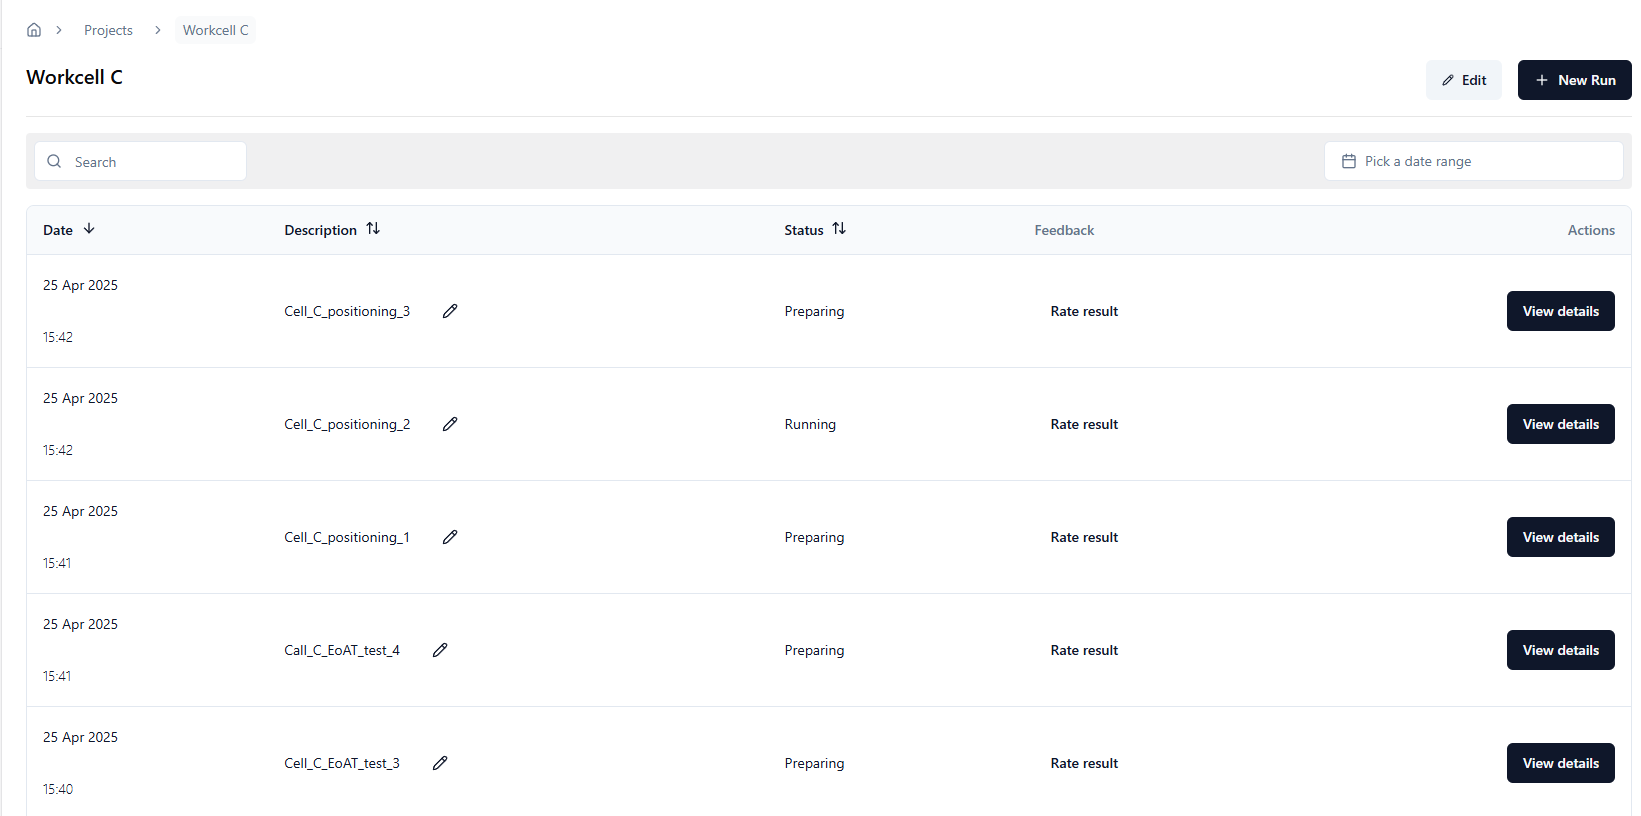Click the Workcell C page heading
This screenshot has height=816, width=1641.
pyautogui.click(x=75, y=77)
